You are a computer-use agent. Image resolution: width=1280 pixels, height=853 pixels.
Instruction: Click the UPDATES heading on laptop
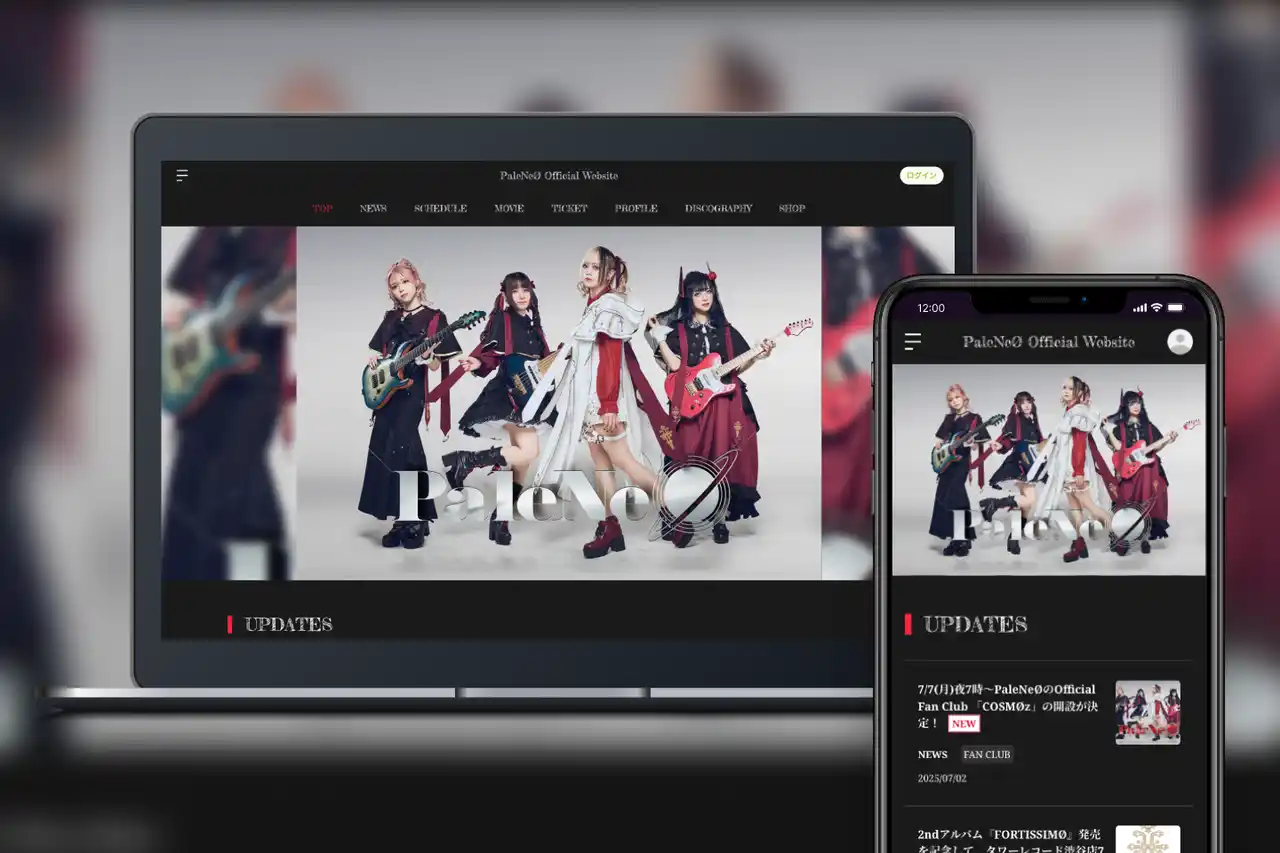[x=288, y=624]
